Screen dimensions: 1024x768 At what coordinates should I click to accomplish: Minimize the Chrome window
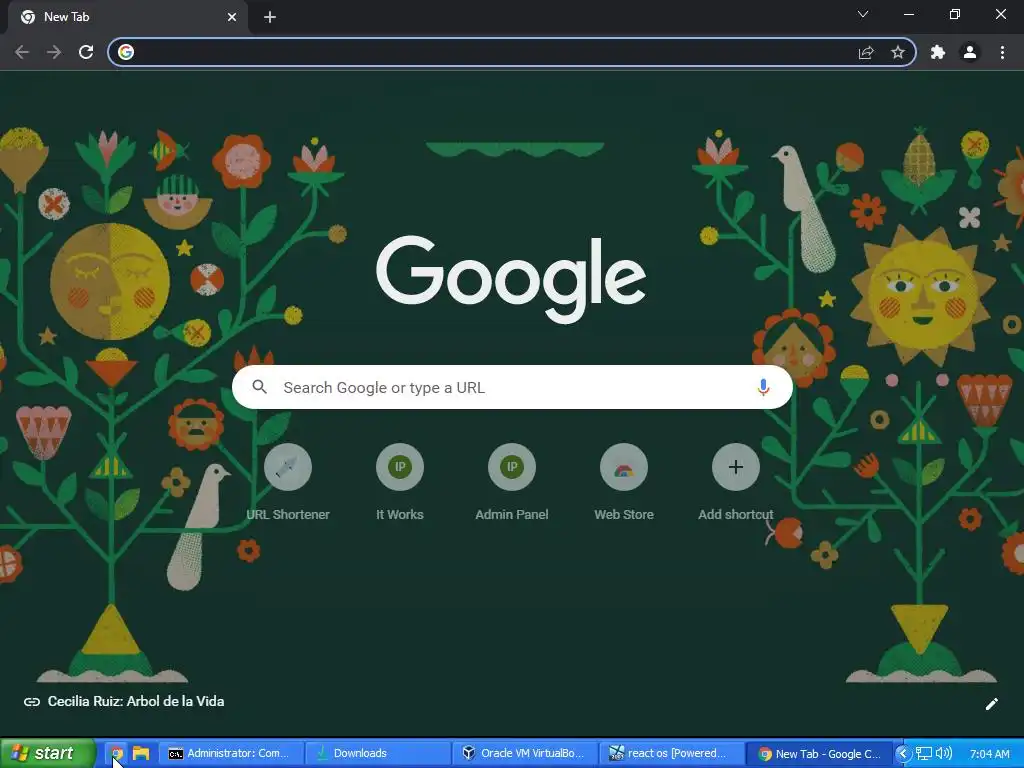tap(908, 14)
